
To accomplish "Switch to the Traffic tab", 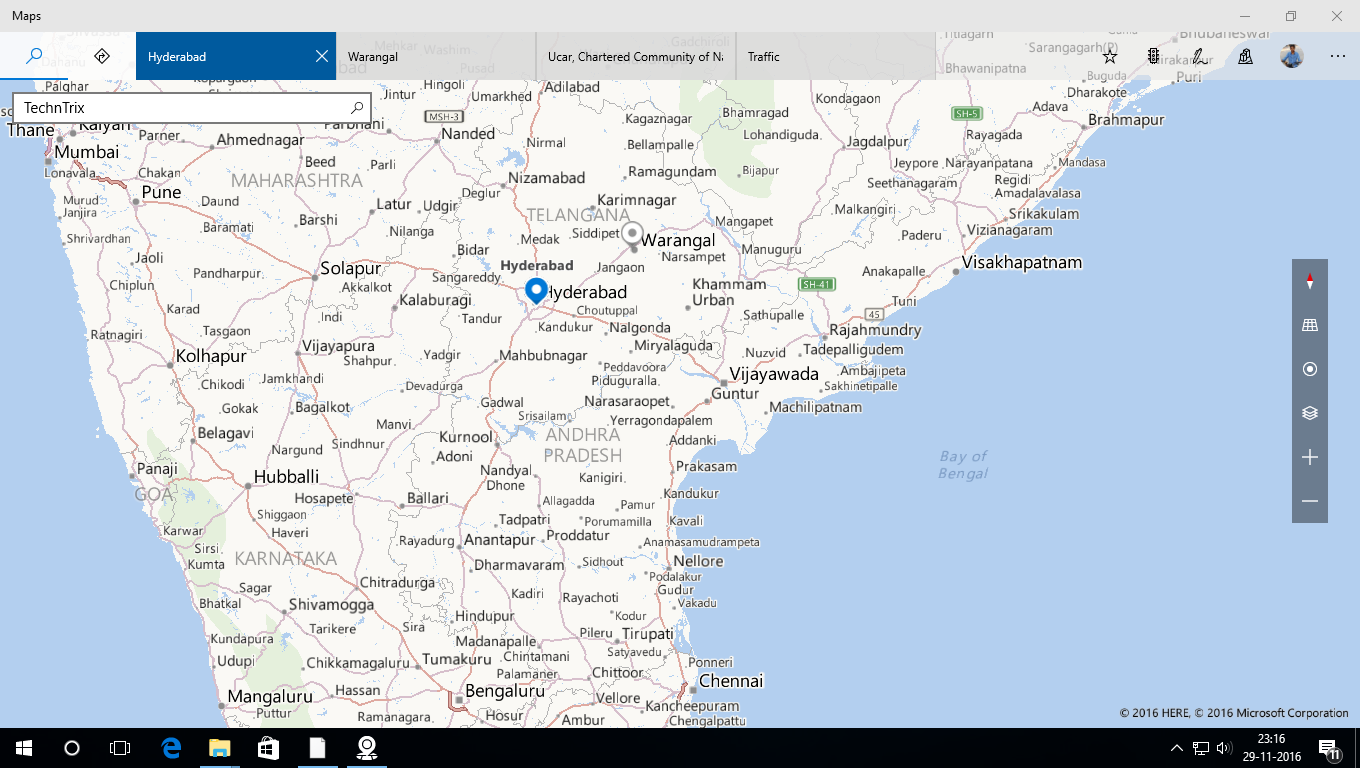I will [x=836, y=56].
